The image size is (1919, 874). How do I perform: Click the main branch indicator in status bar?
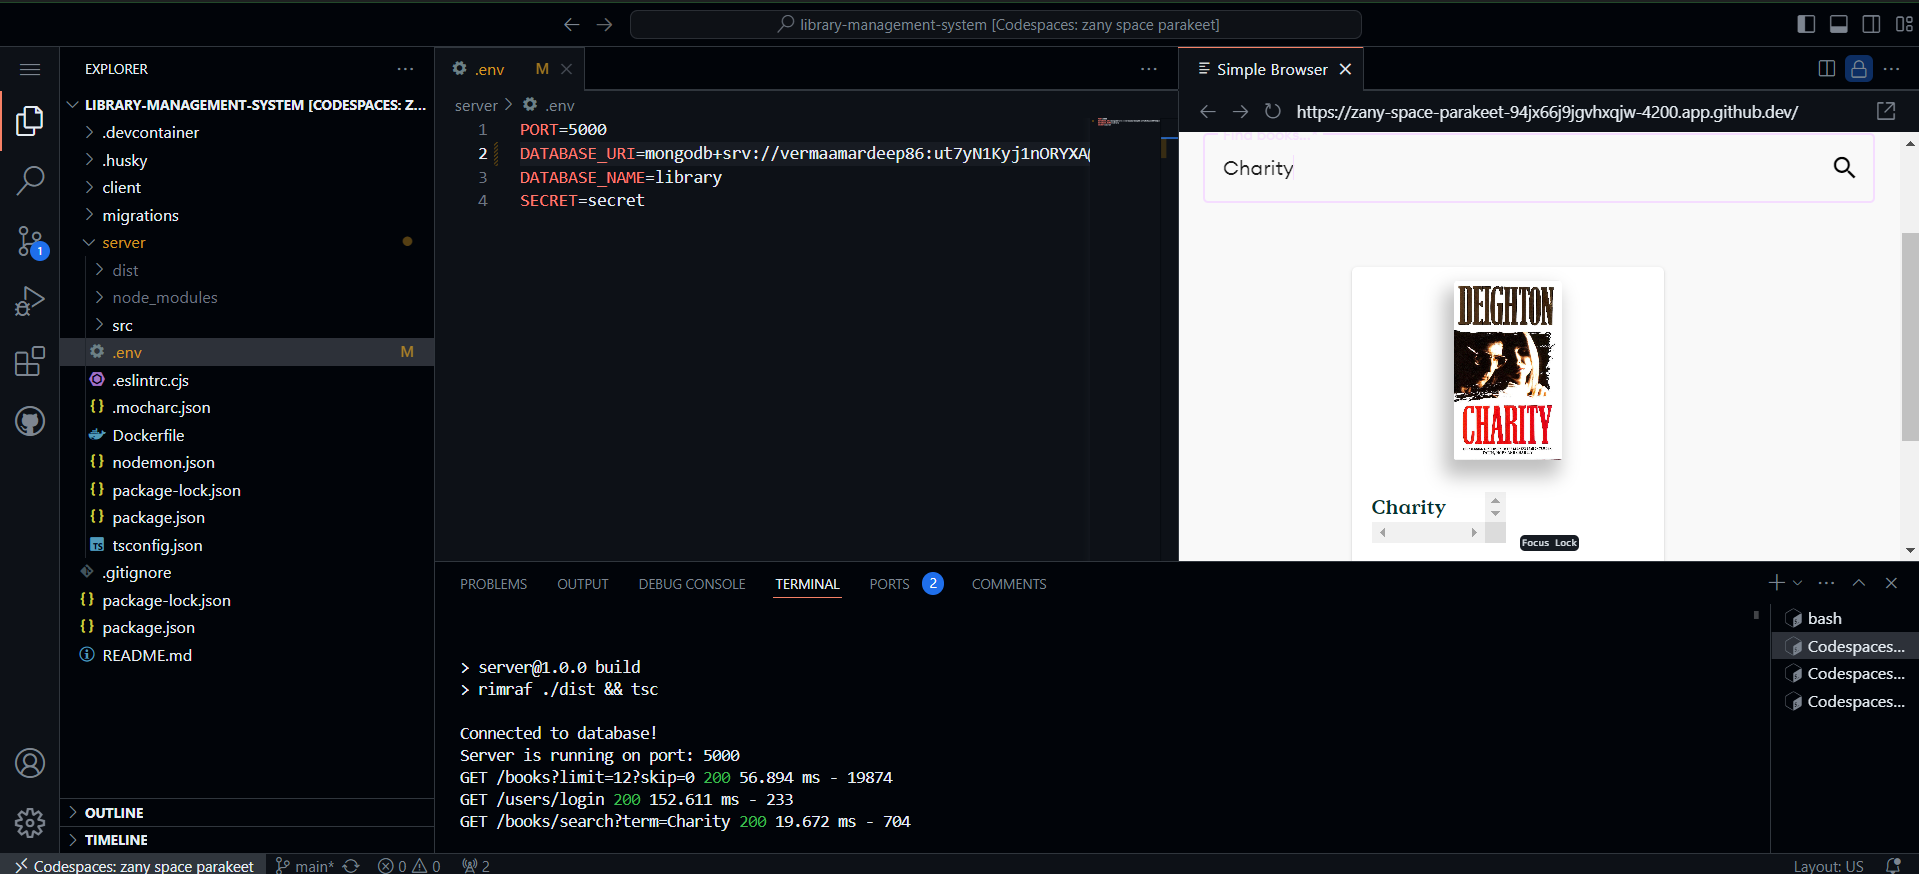305,866
